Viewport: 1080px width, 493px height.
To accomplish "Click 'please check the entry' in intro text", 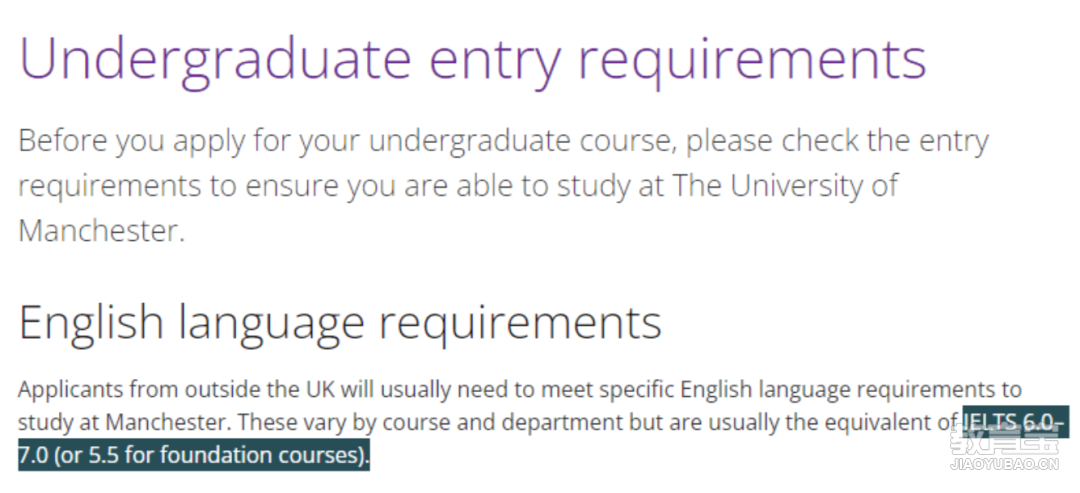I will tap(838, 143).
